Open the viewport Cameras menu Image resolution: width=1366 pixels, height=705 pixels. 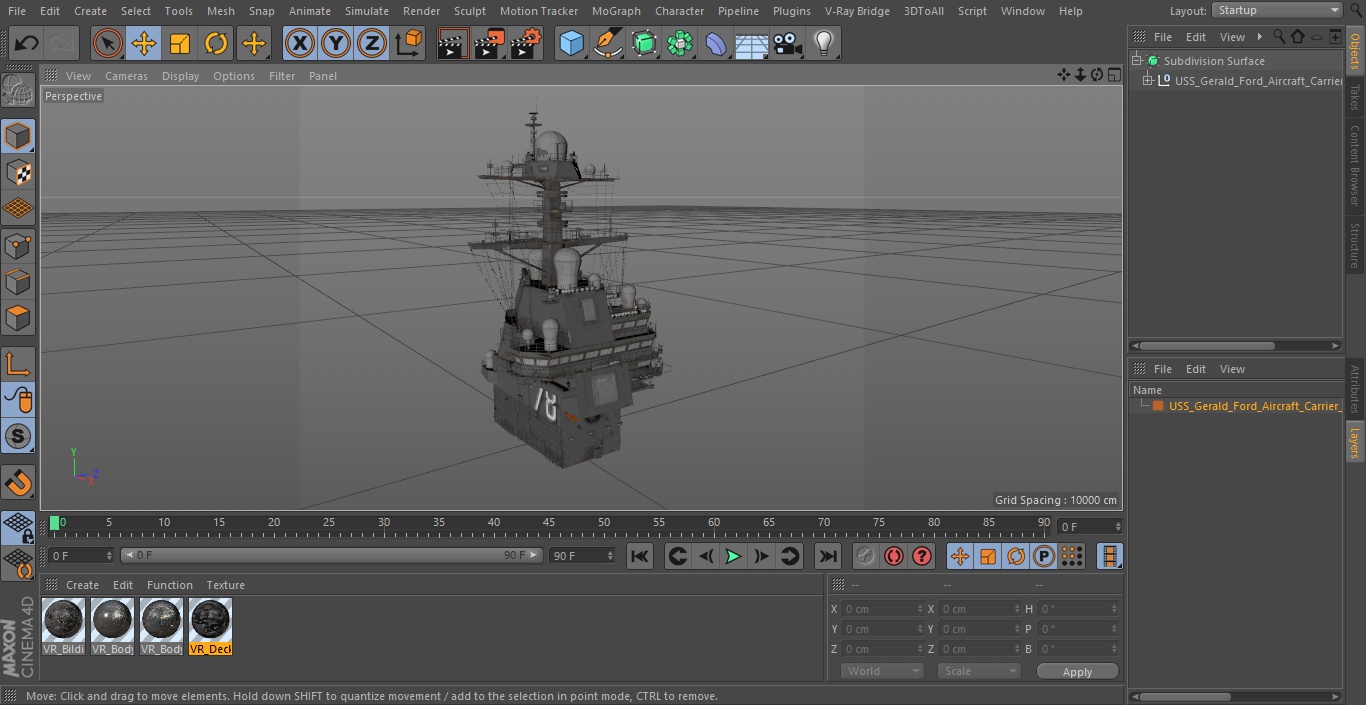coord(126,76)
